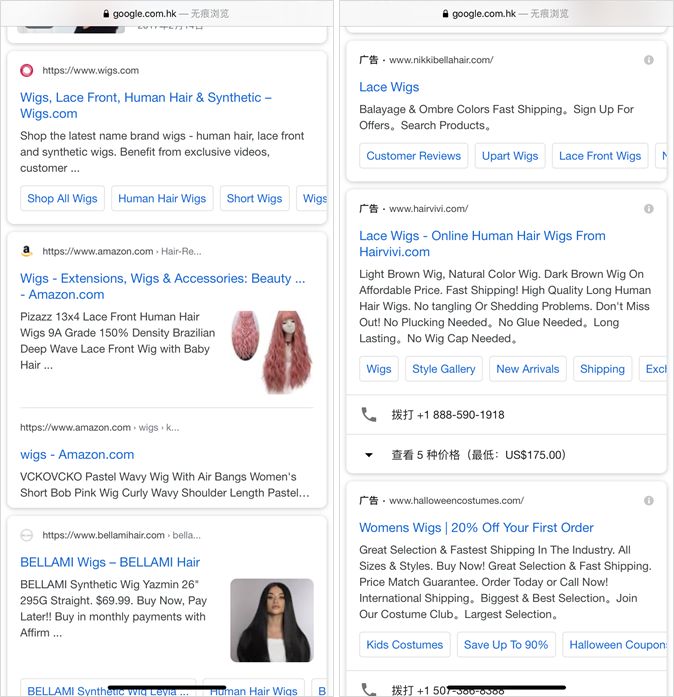Click amazon.com Hair-Re breadcrumb URL
Viewport: 674px width, 697px height.
(122, 251)
